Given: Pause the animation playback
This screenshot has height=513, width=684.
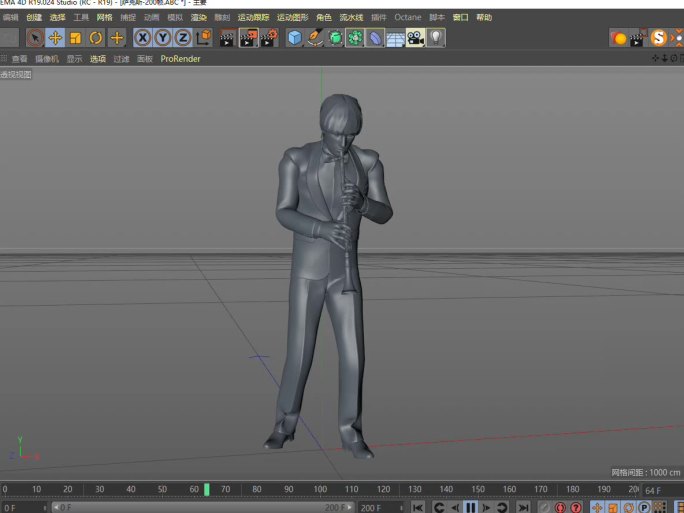Looking at the screenshot, I should [470, 507].
